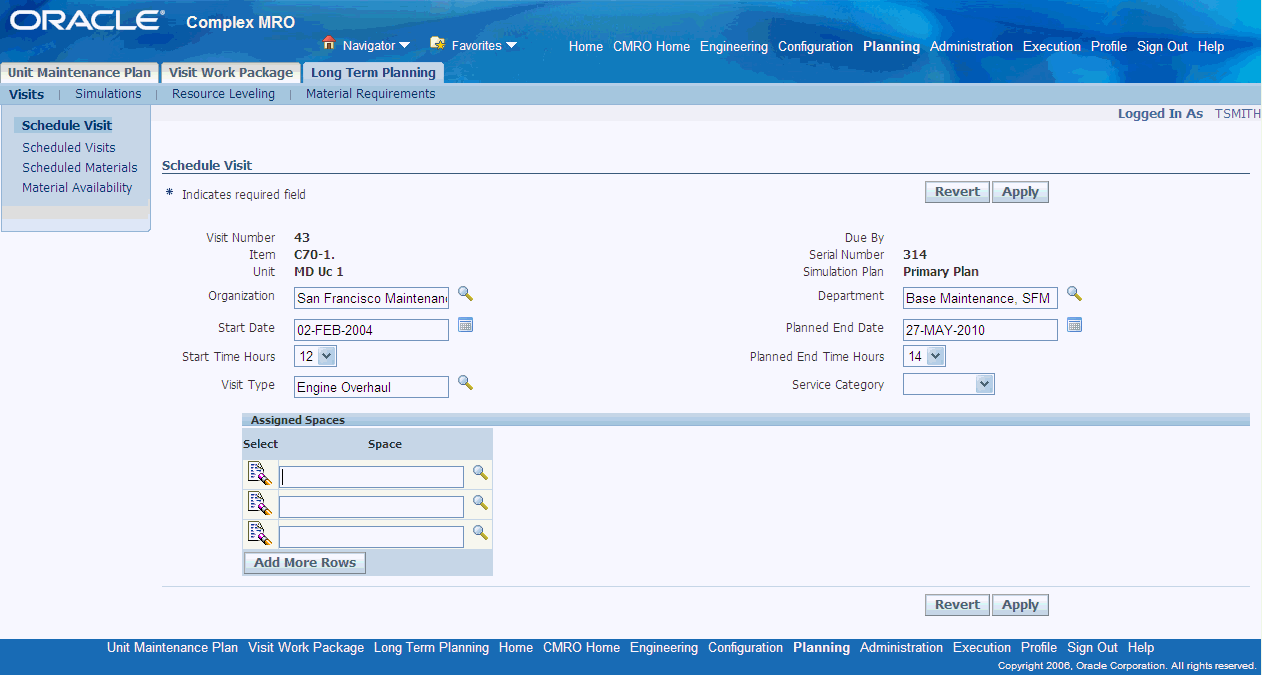Open the Material Requirements subtab
The height and width of the screenshot is (675, 1262).
[371, 94]
